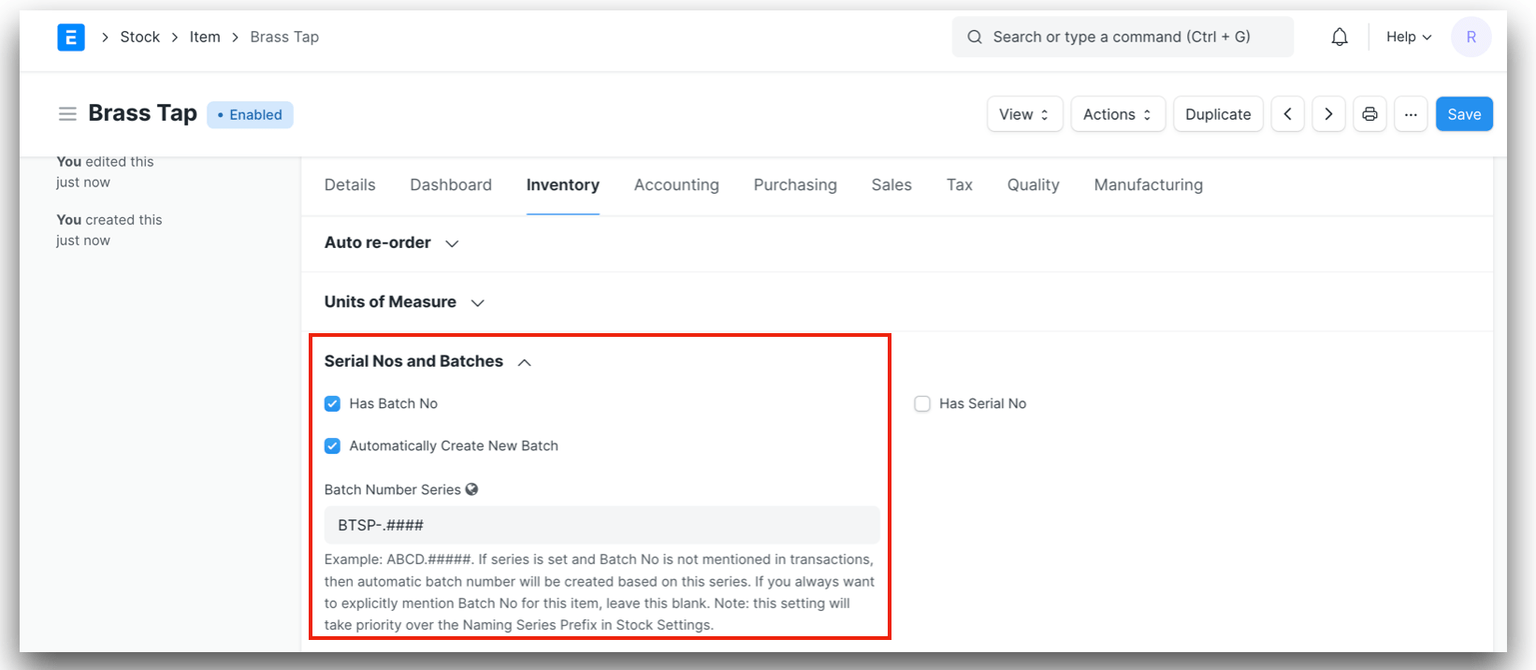
Task: Open the user avatar menu
Action: point(1471,36)
